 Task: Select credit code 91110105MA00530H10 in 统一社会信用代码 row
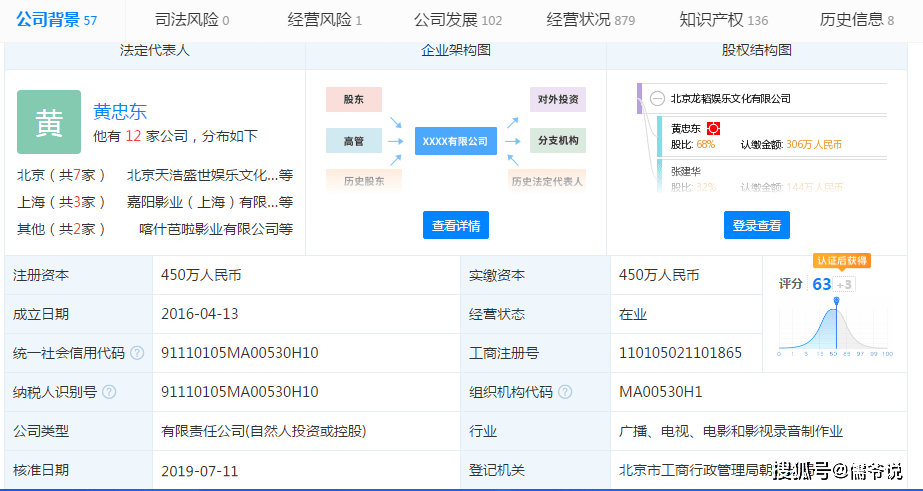[240, 353]
